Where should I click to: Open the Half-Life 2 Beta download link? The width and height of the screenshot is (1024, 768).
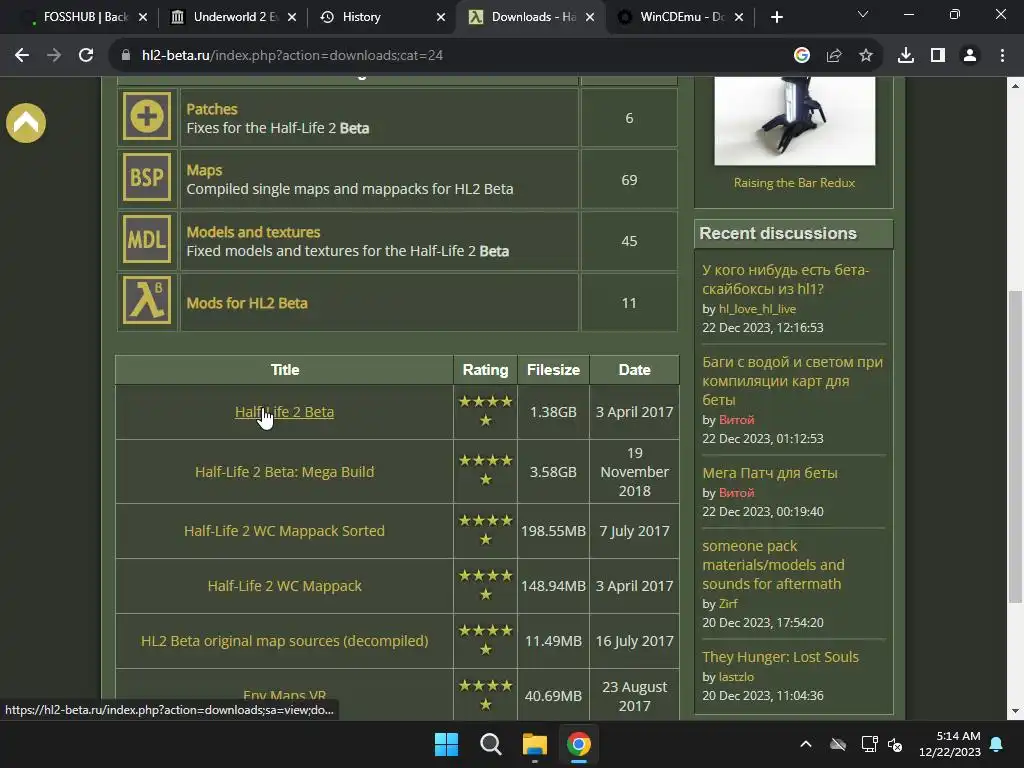point(284,412)
